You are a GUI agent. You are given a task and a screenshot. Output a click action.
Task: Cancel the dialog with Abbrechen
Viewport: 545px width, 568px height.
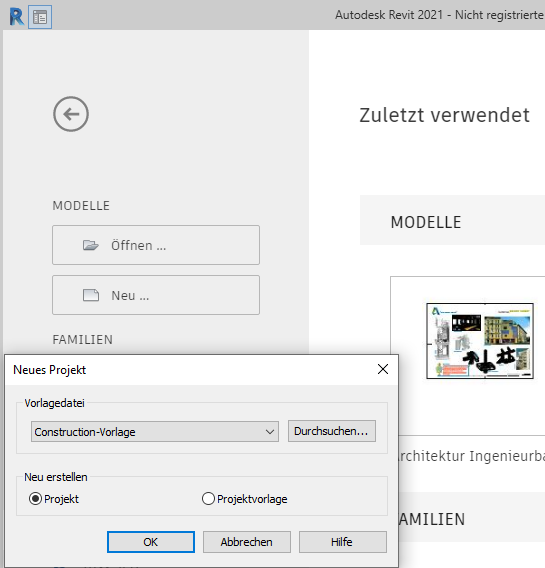(247, 542)
